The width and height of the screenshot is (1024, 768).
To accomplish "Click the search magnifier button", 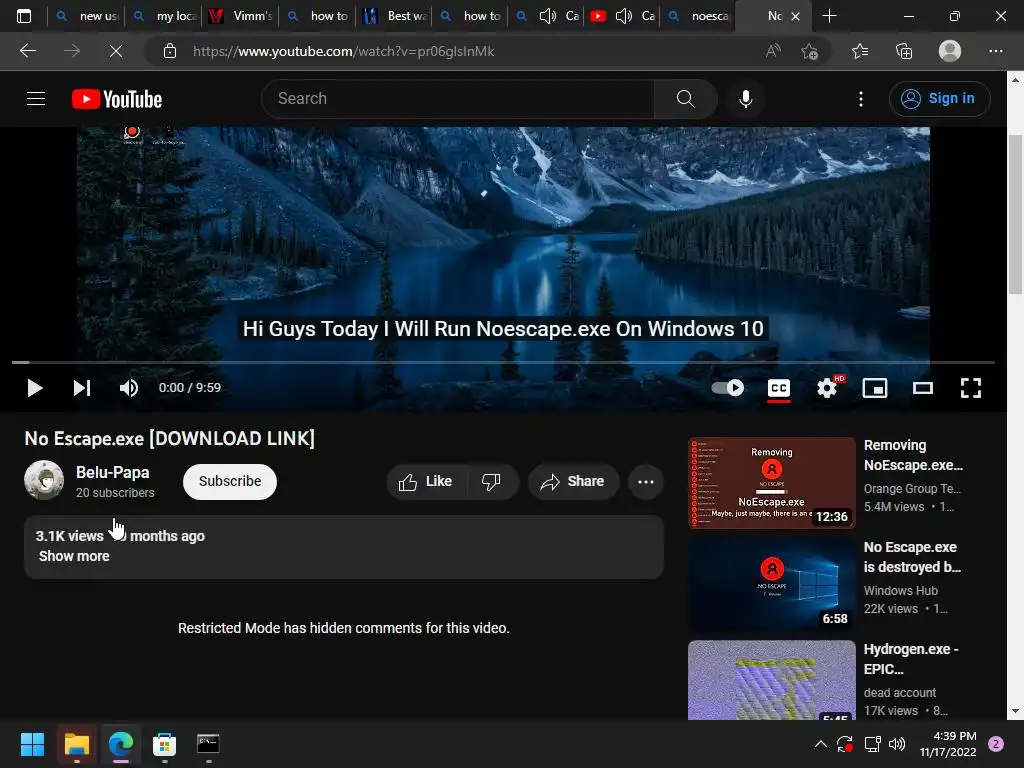I will [x=685, y=99].
